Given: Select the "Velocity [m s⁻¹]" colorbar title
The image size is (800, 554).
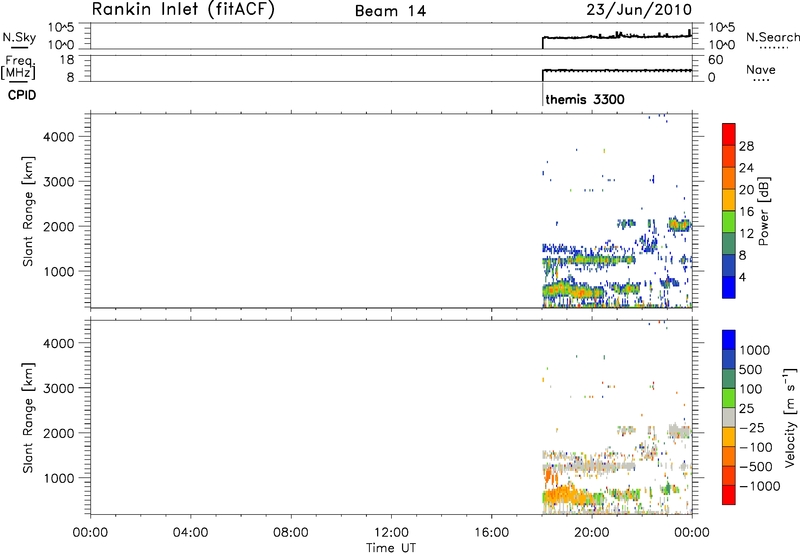Looking at the screenshot, I should pyautogui.click(x=790, y=417).
